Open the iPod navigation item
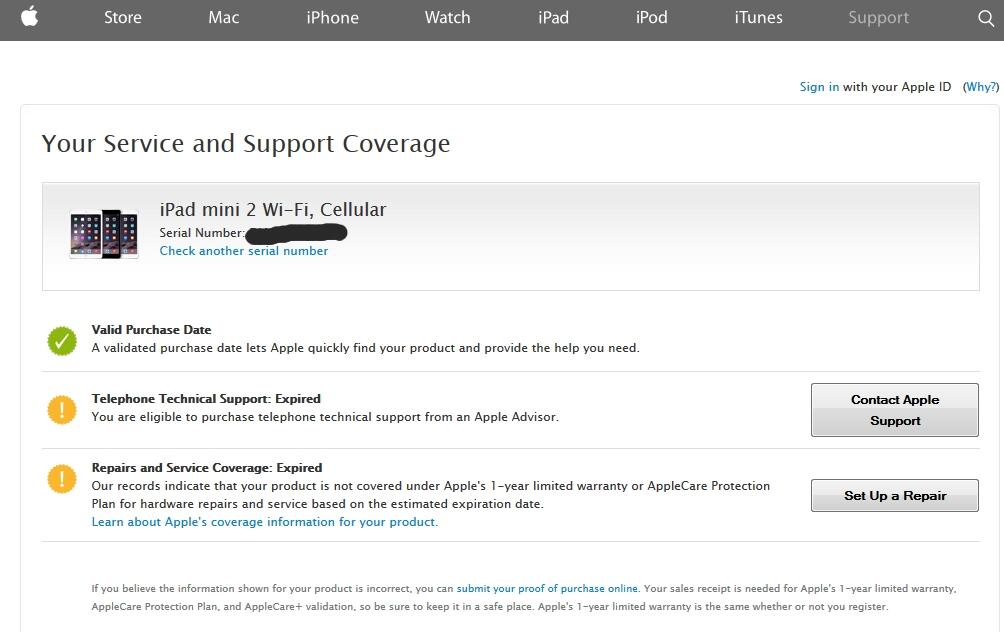This screenshot has height=632, width=1004. point(651,17)
